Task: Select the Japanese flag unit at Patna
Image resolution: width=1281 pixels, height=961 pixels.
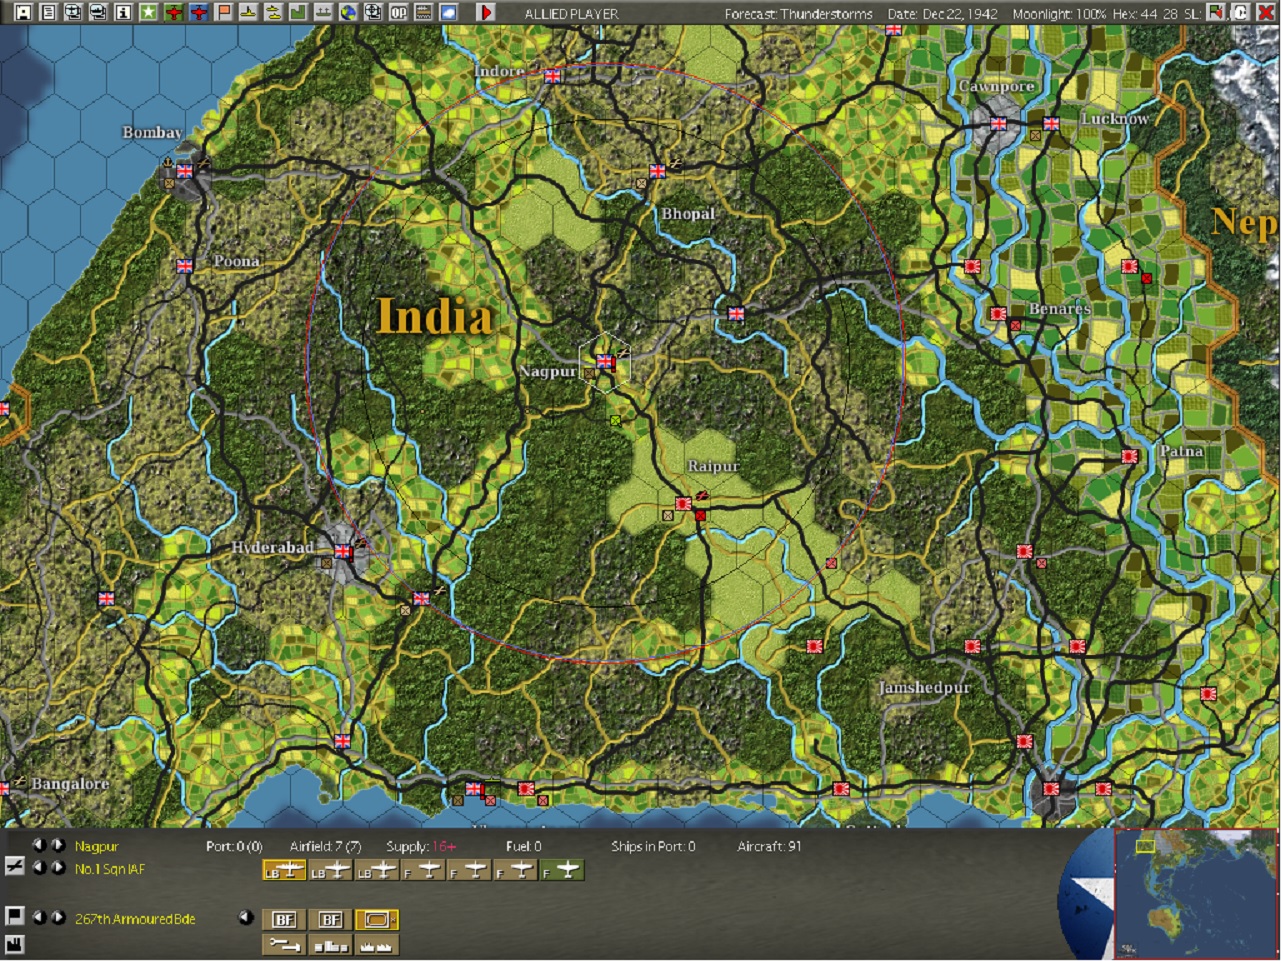Action: click(x=1130, y=456)
